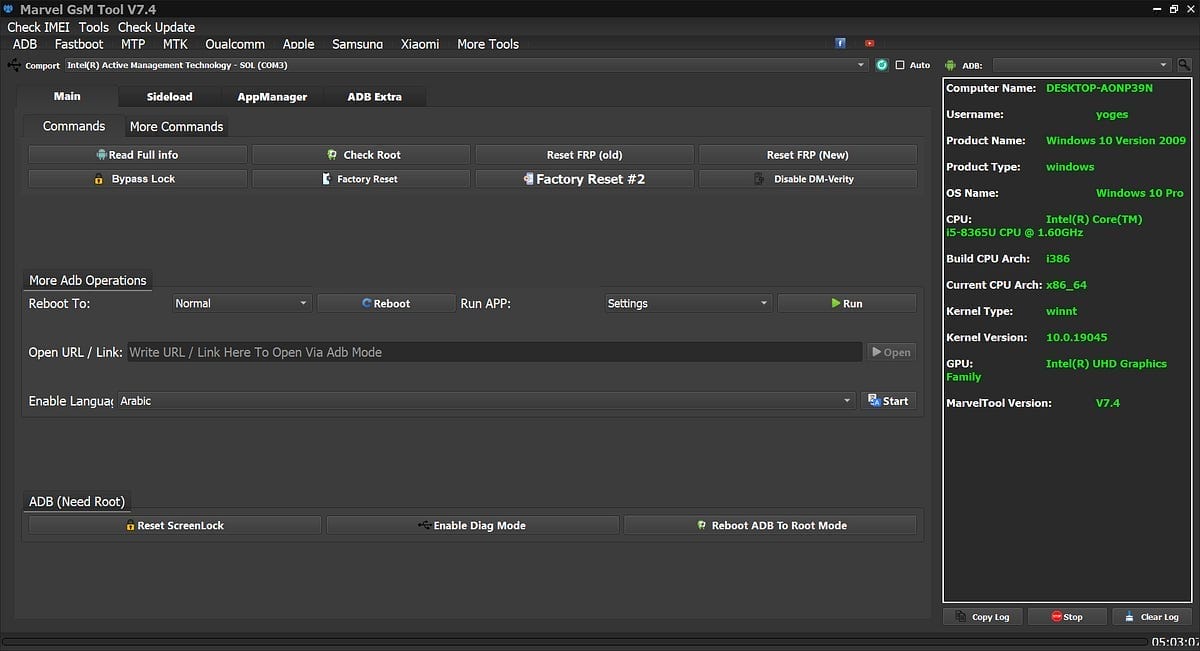Click the green Android ADB icon
Screen dimensions: 1200x651
950,65
